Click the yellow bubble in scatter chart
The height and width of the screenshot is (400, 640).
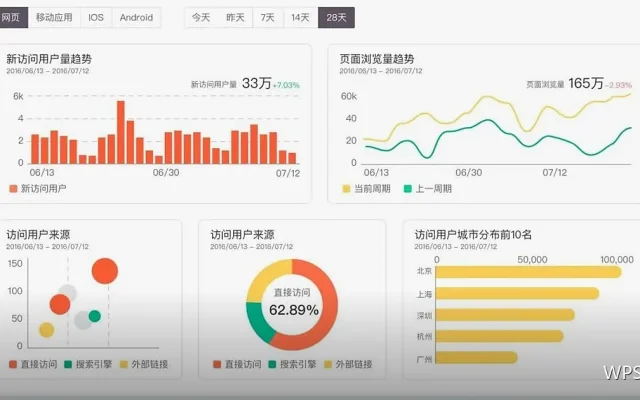[x=47, y=330]
